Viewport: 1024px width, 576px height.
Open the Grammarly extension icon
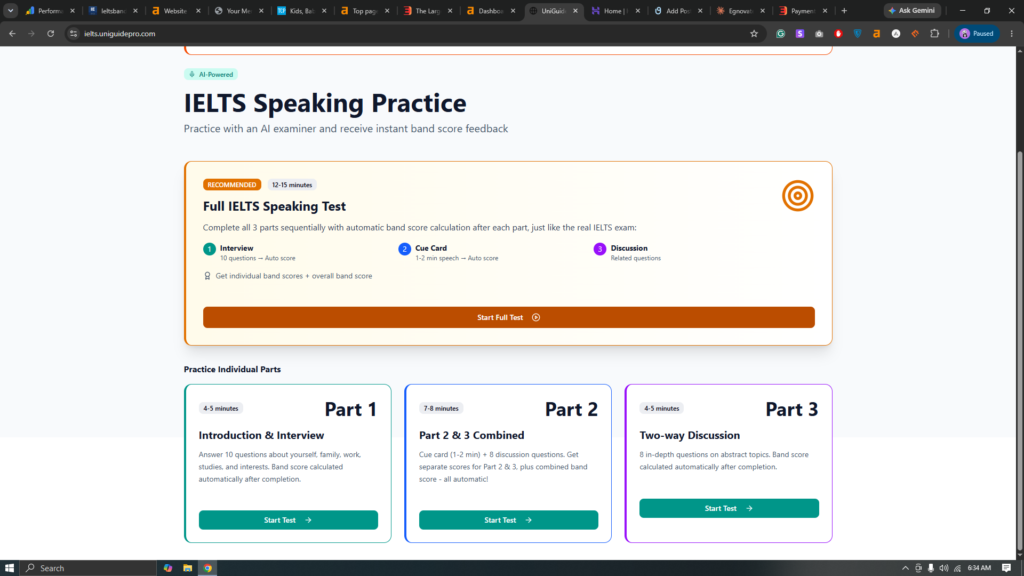click(x=780, y=33)
